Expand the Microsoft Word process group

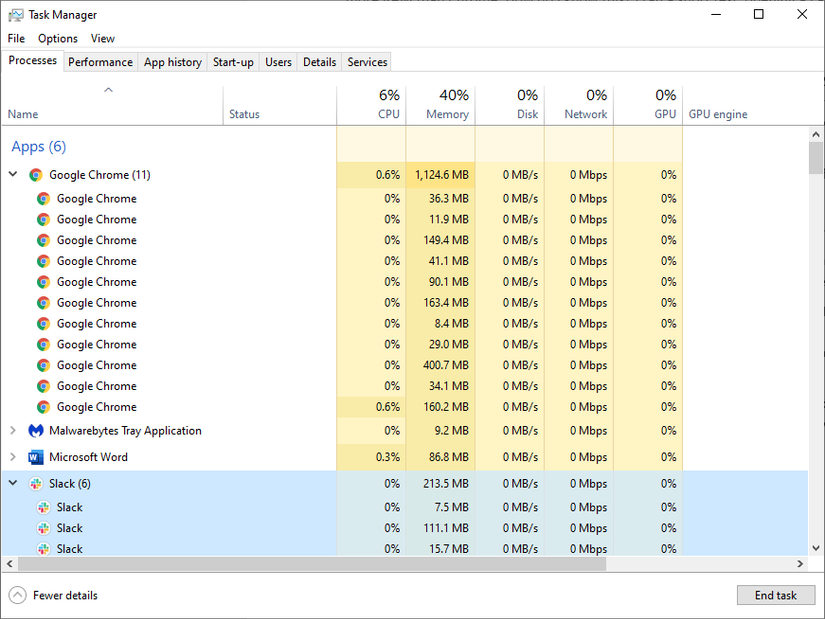[12, 457]
